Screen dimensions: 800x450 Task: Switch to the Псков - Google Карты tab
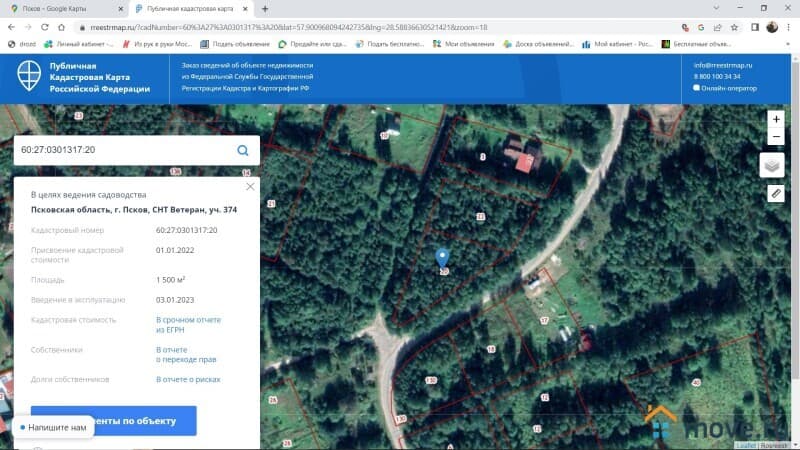tap(66, 9)
